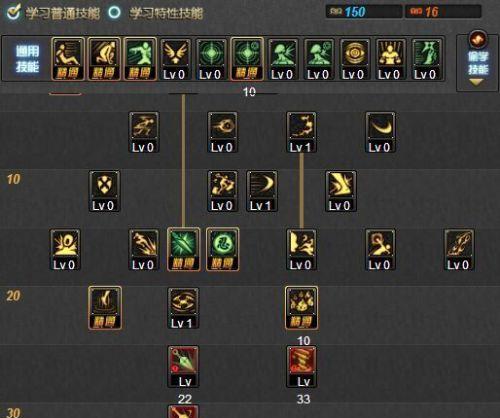Select the golden eye ring common skill

coord(355,59)
